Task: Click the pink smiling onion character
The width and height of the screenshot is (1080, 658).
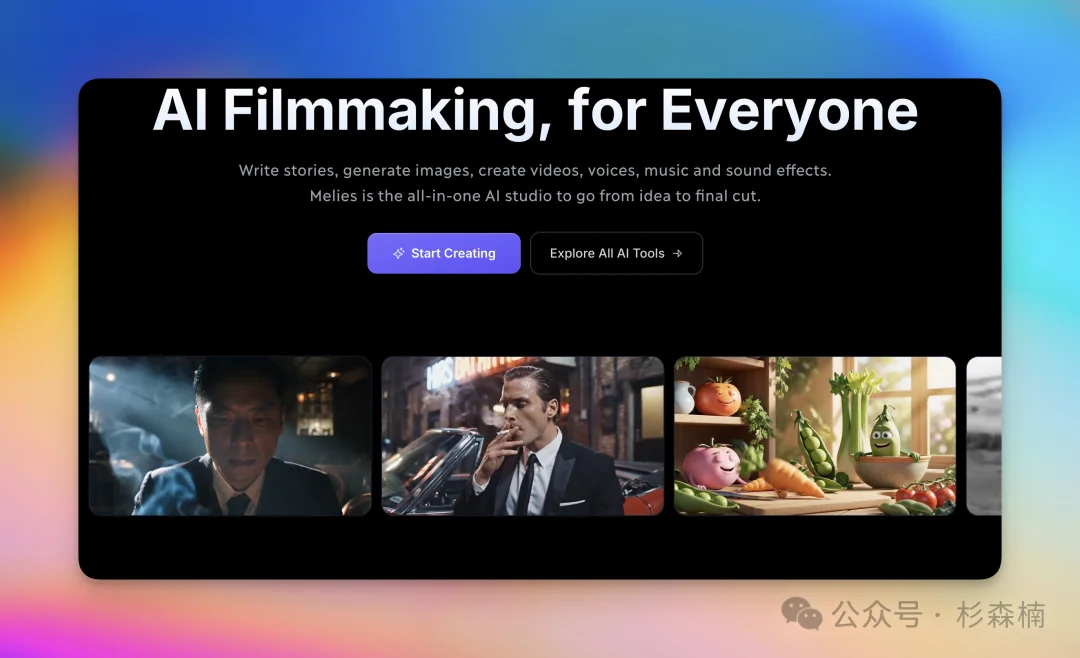Action: pyautogui.click(x=710, y=465)
